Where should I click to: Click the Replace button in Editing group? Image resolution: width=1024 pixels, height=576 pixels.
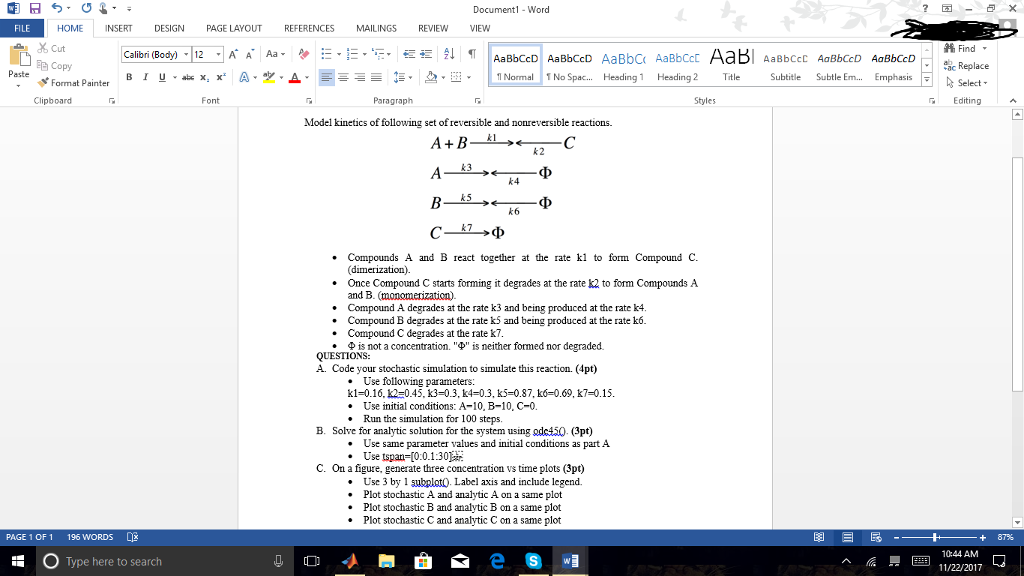tap(968, 66)
